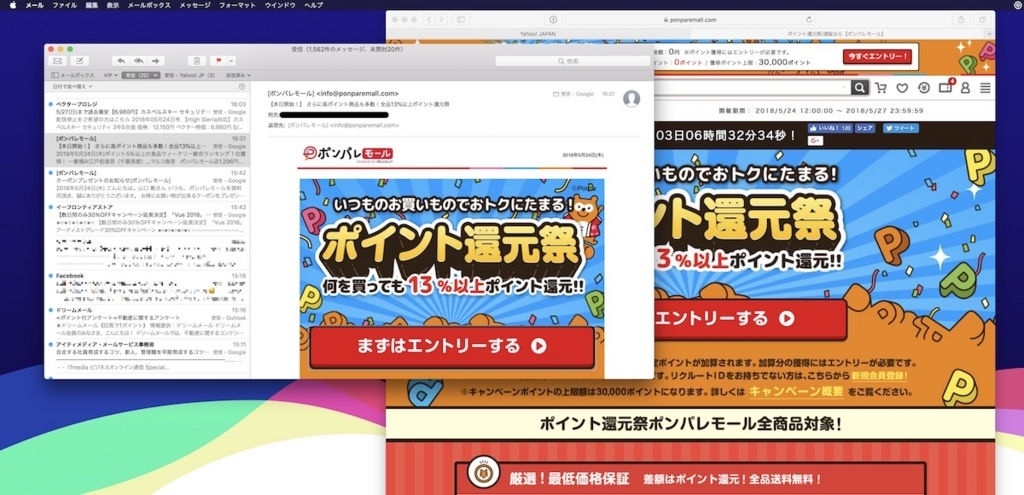Compose a new message in Mail
1024x495 pixels.
[x=79, y=61]
